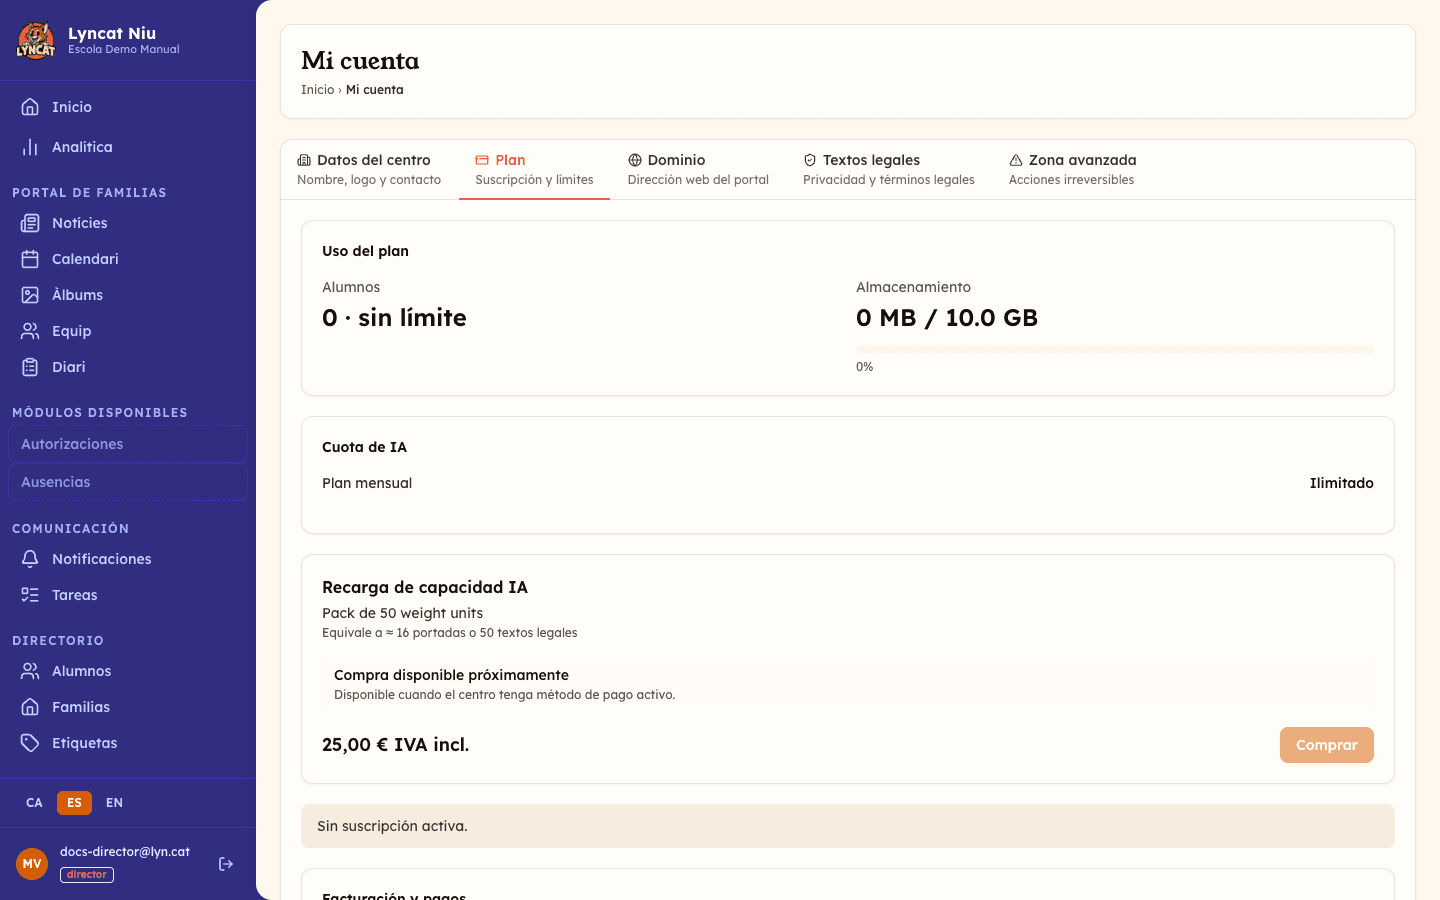Switch language to EN

click(x=114, y=803)
